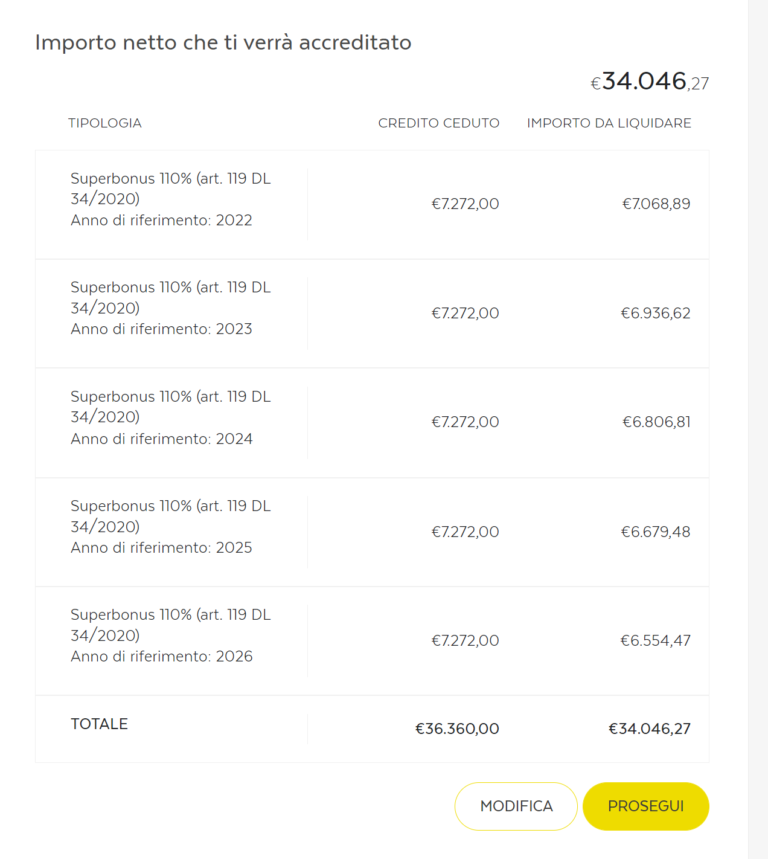Viewport: 768px width, 859px height.
Task: Click the PROSEGUI button
Action: point(645,806)
